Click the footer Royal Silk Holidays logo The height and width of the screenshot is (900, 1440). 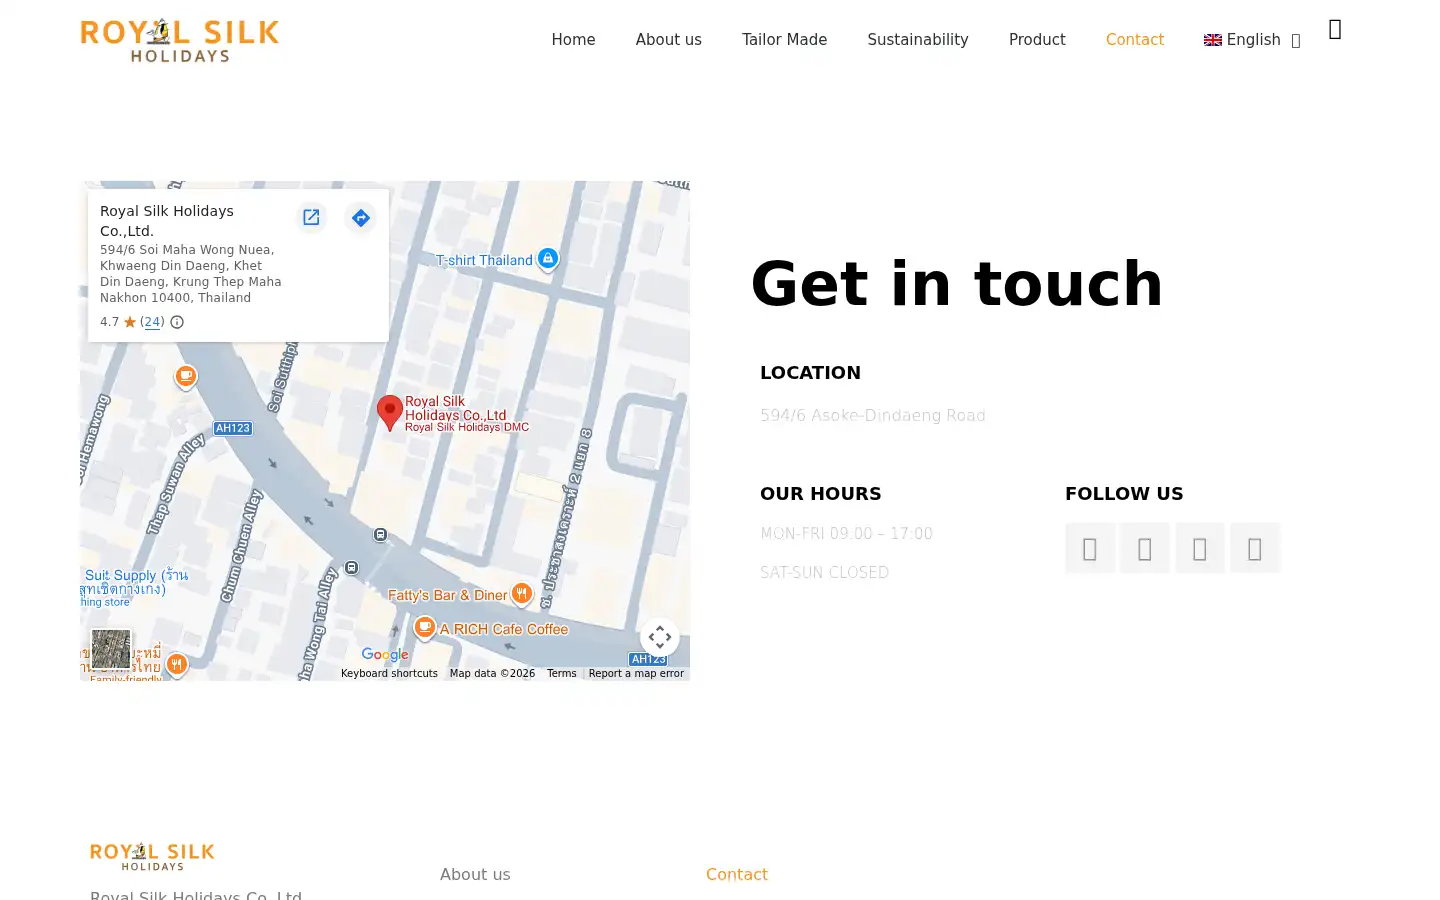point(152,856)
